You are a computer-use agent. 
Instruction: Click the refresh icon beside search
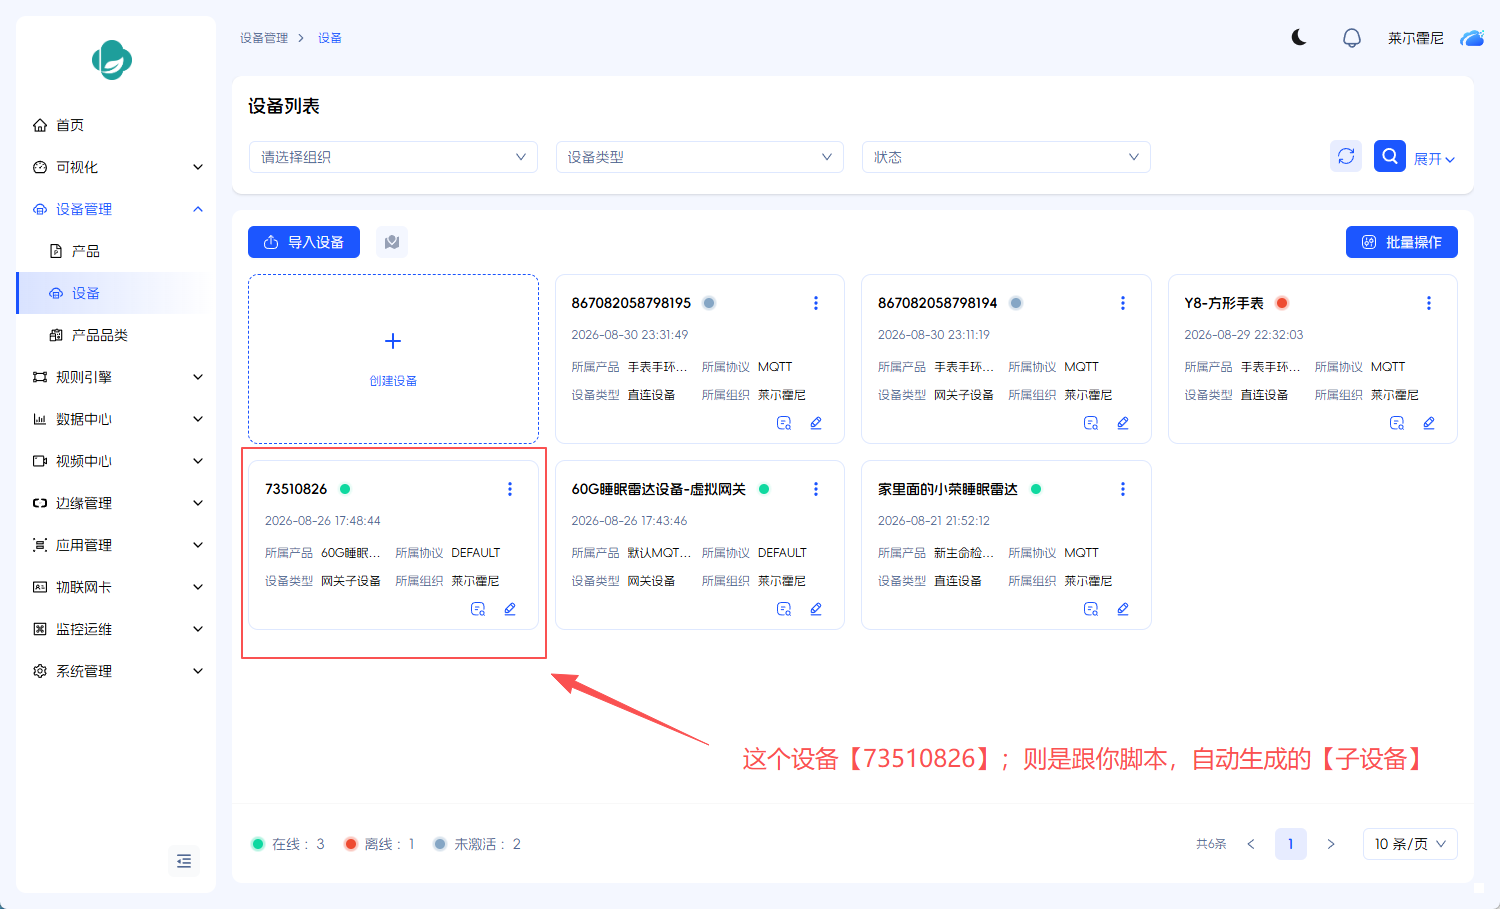point(1346,156)
